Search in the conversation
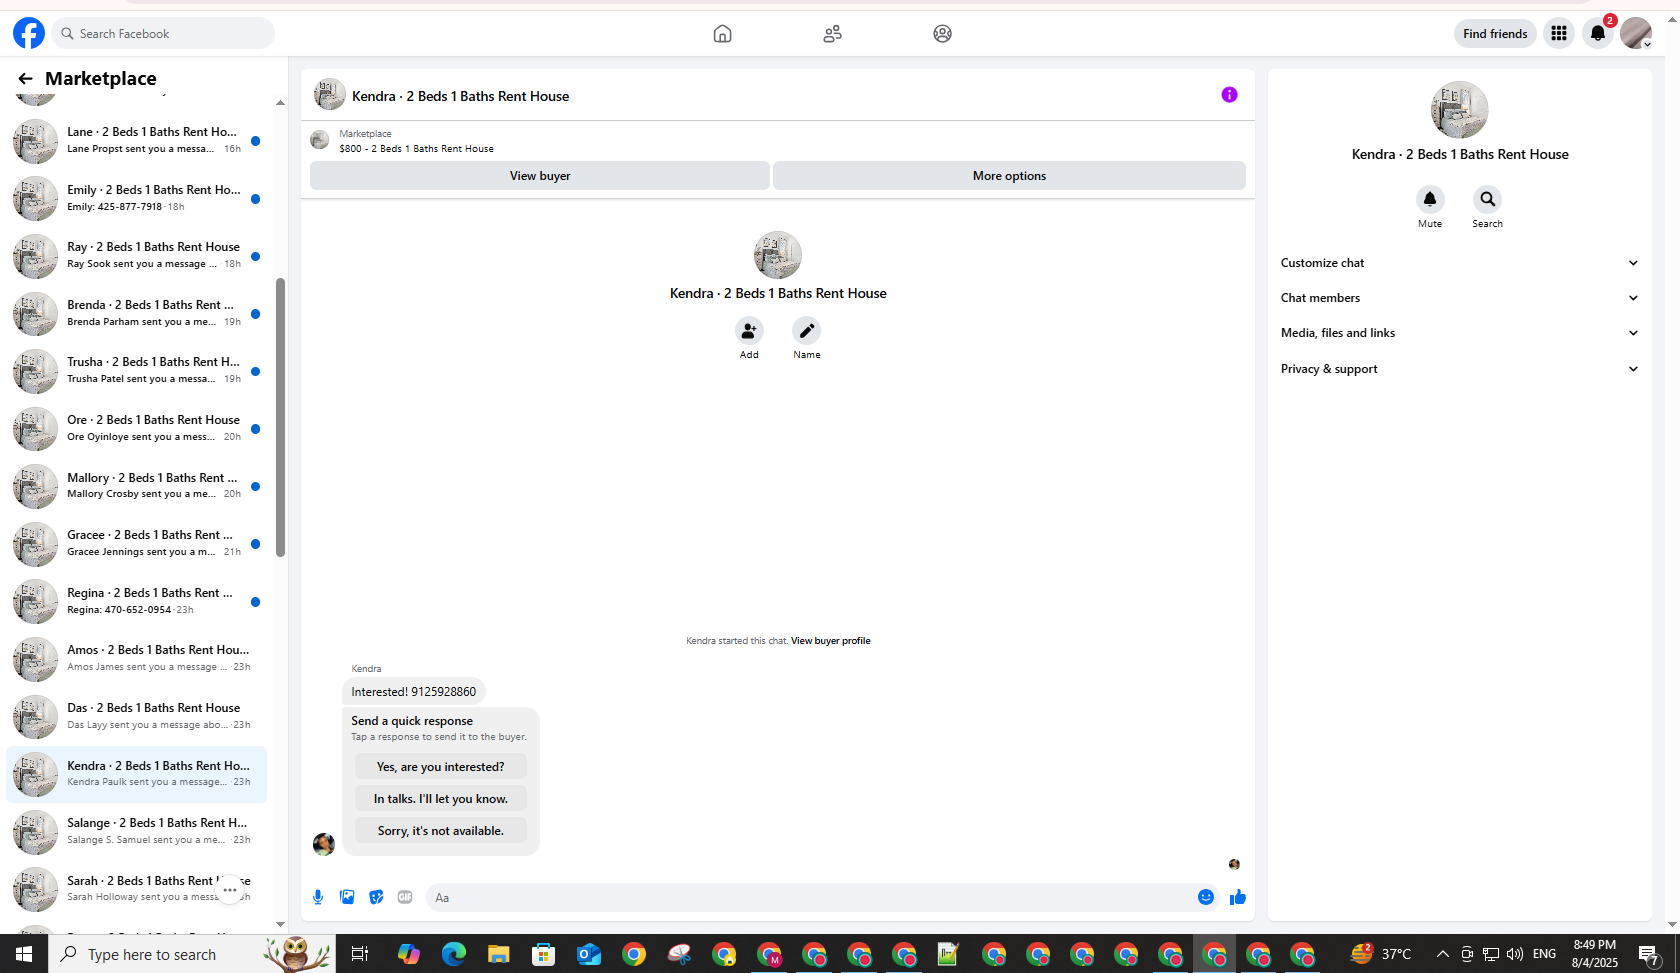 click(1487, 199)
